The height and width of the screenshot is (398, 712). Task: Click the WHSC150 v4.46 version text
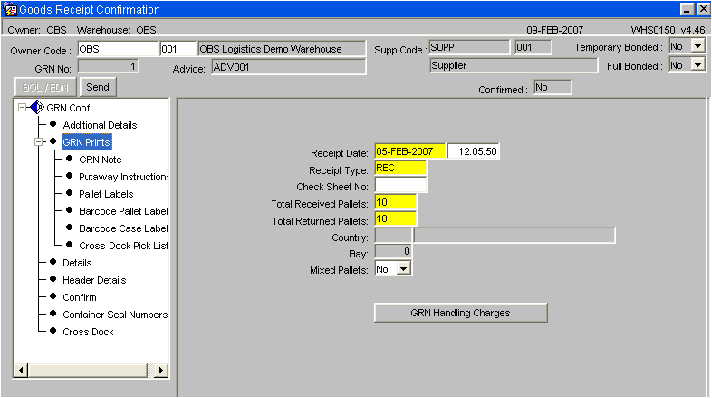[668, 30]
